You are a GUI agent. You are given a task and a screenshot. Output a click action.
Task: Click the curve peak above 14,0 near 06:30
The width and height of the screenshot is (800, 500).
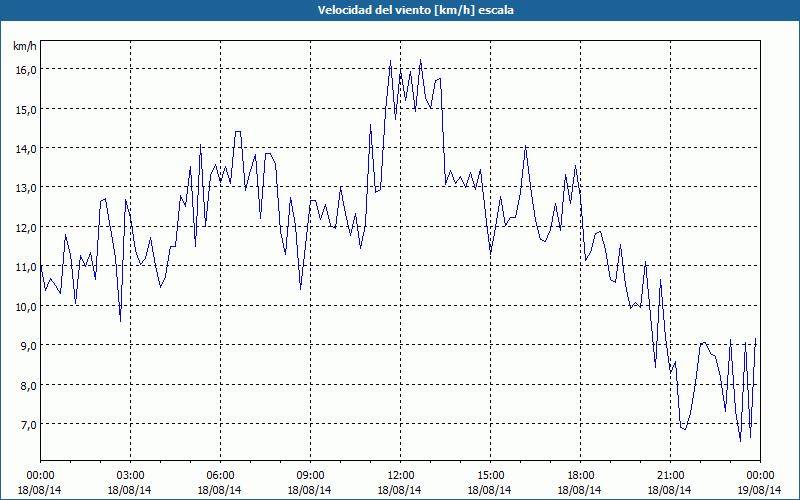point(238,132)
